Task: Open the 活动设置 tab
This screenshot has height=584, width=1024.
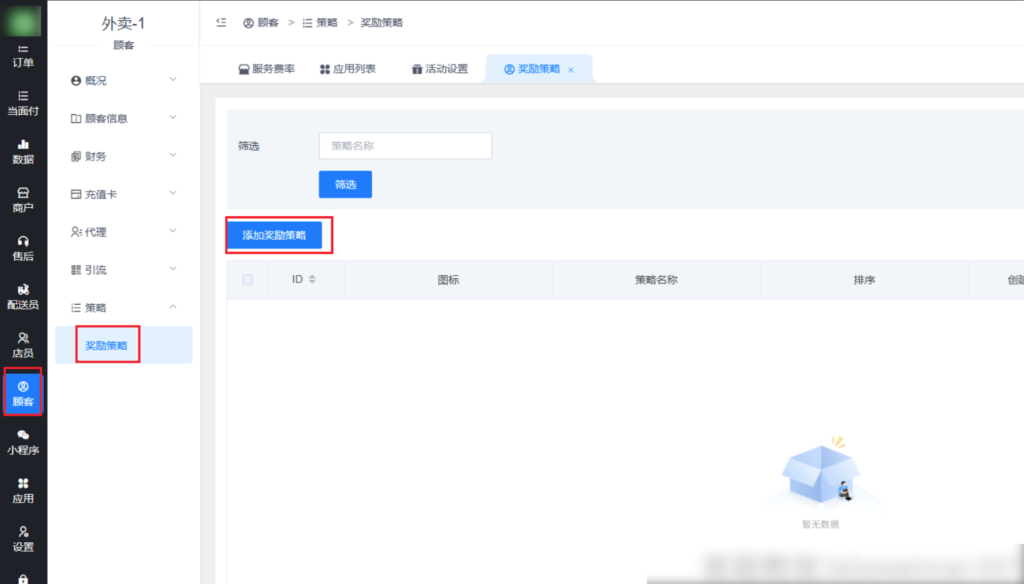Action: coord(441,68)
